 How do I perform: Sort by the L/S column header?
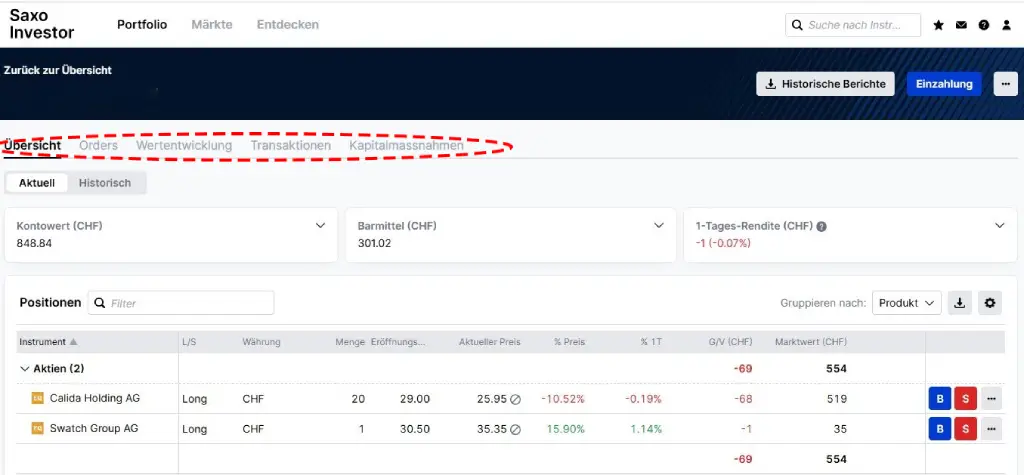pos(189,342)
